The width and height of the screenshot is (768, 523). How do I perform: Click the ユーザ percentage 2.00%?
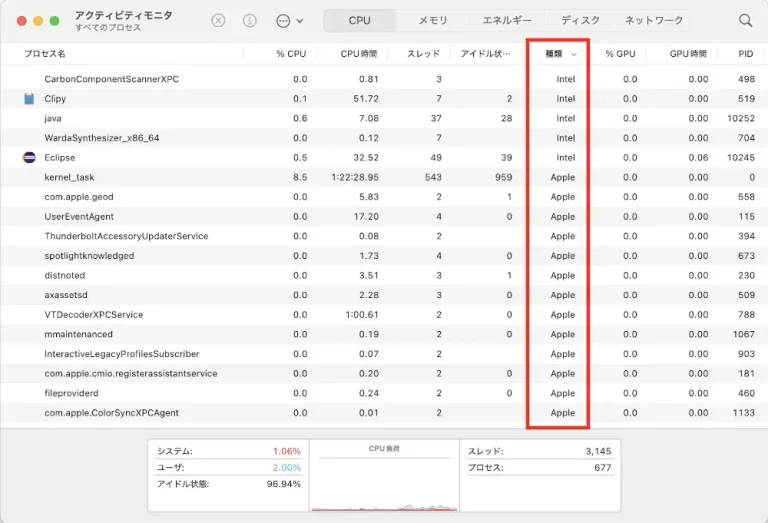[287, 468]
